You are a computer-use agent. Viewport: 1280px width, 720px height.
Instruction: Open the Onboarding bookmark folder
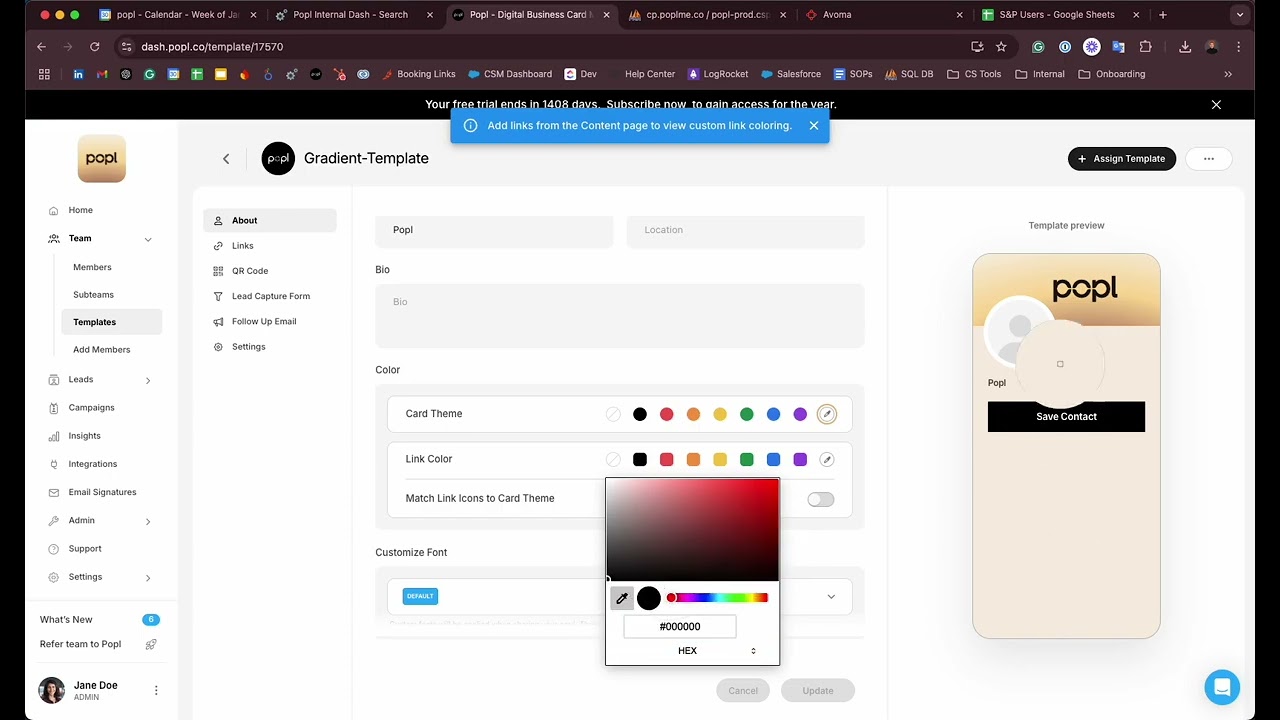(1112, 74)
